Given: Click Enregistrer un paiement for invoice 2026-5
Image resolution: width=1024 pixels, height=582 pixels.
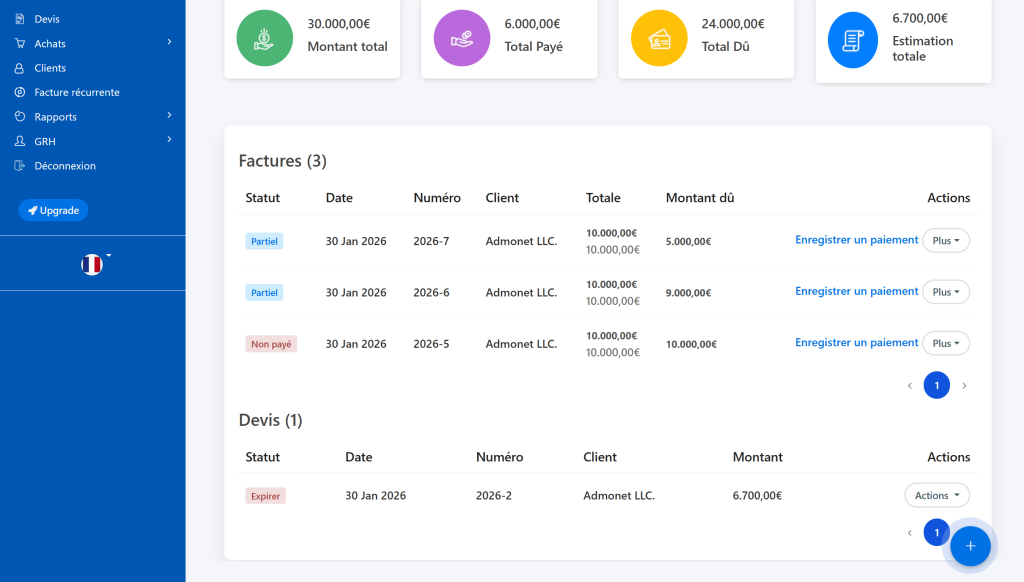Looking at the screenshot, I should point(856,343).
